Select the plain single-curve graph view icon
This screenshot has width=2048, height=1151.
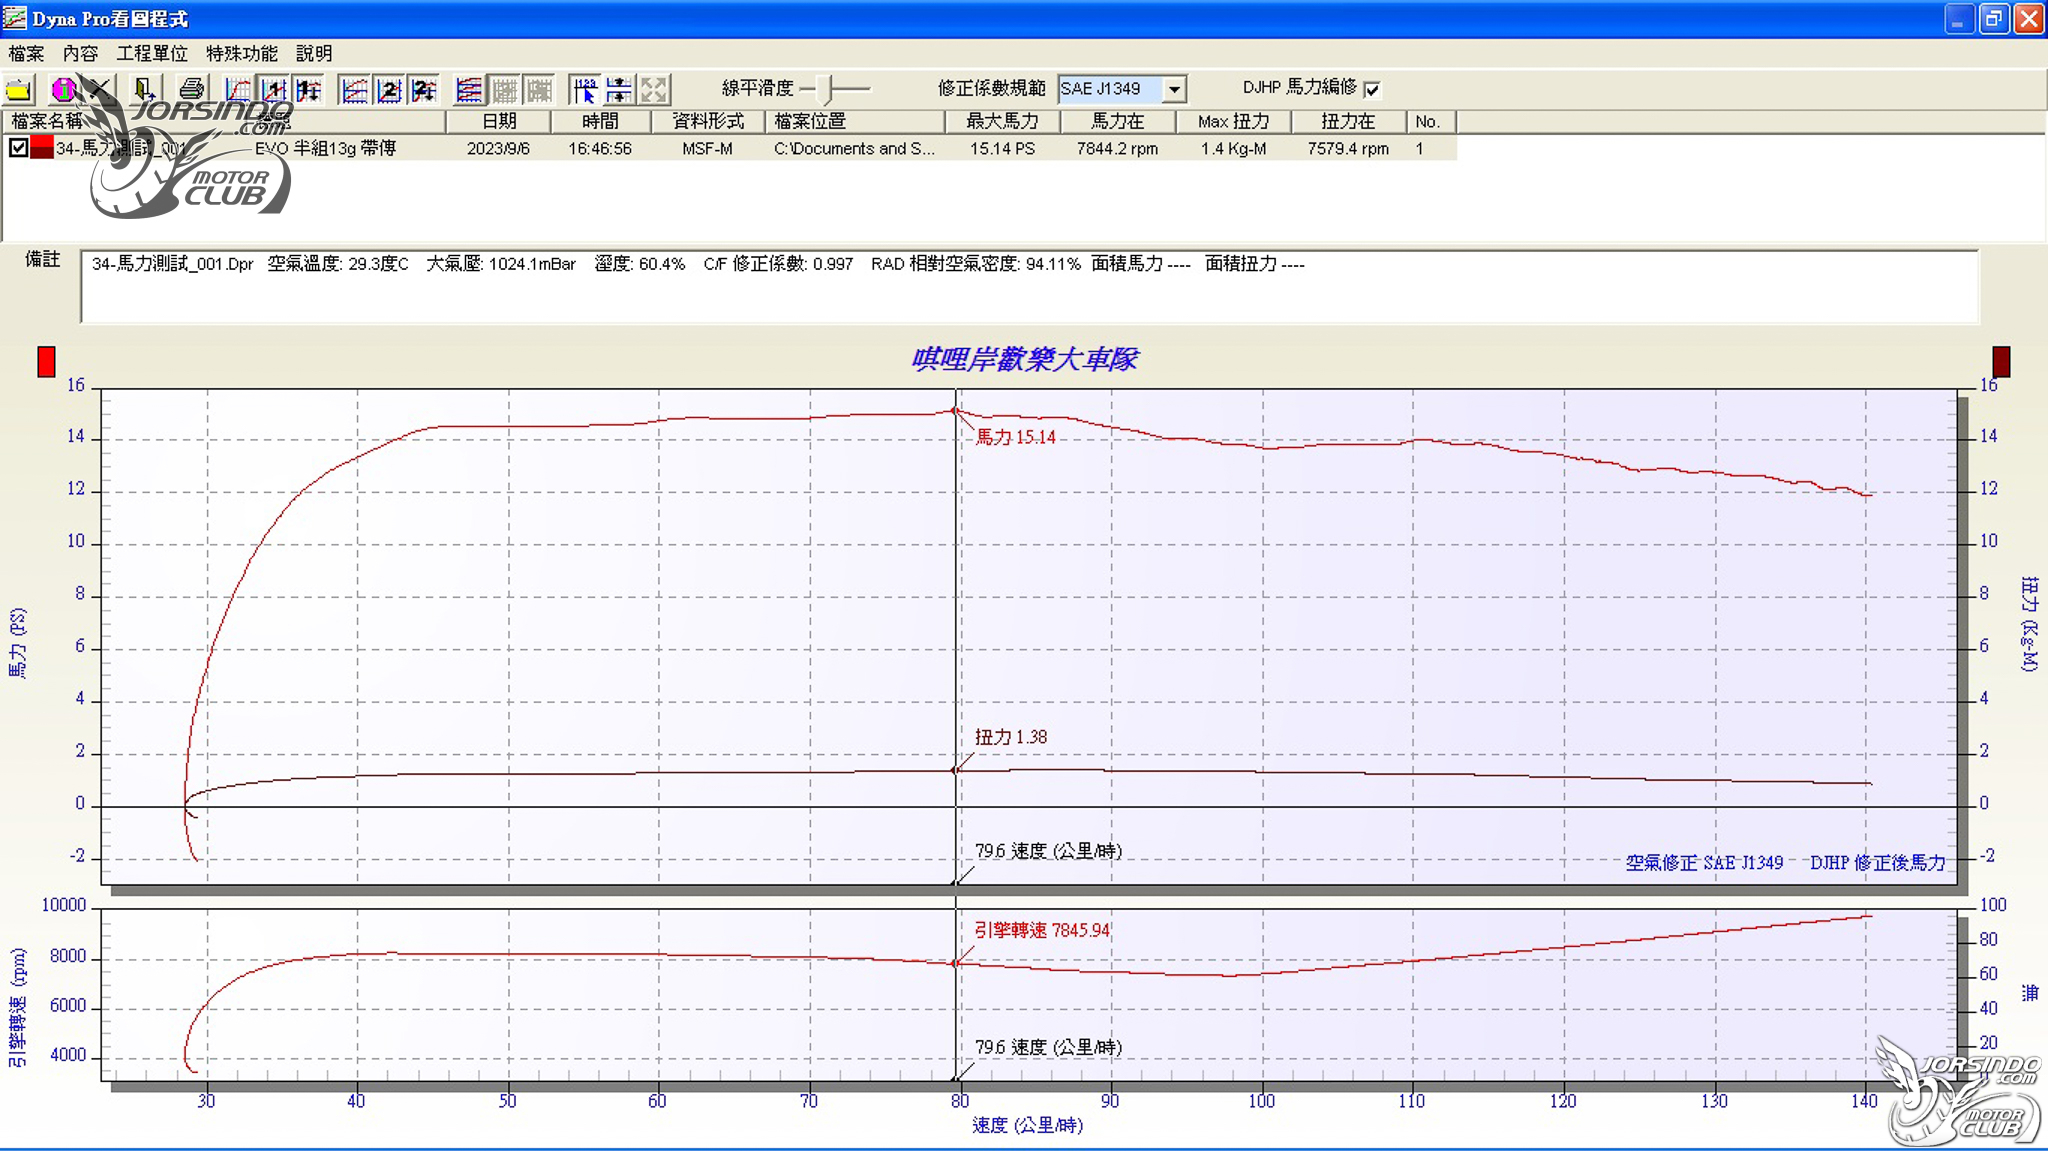(238, 90)
